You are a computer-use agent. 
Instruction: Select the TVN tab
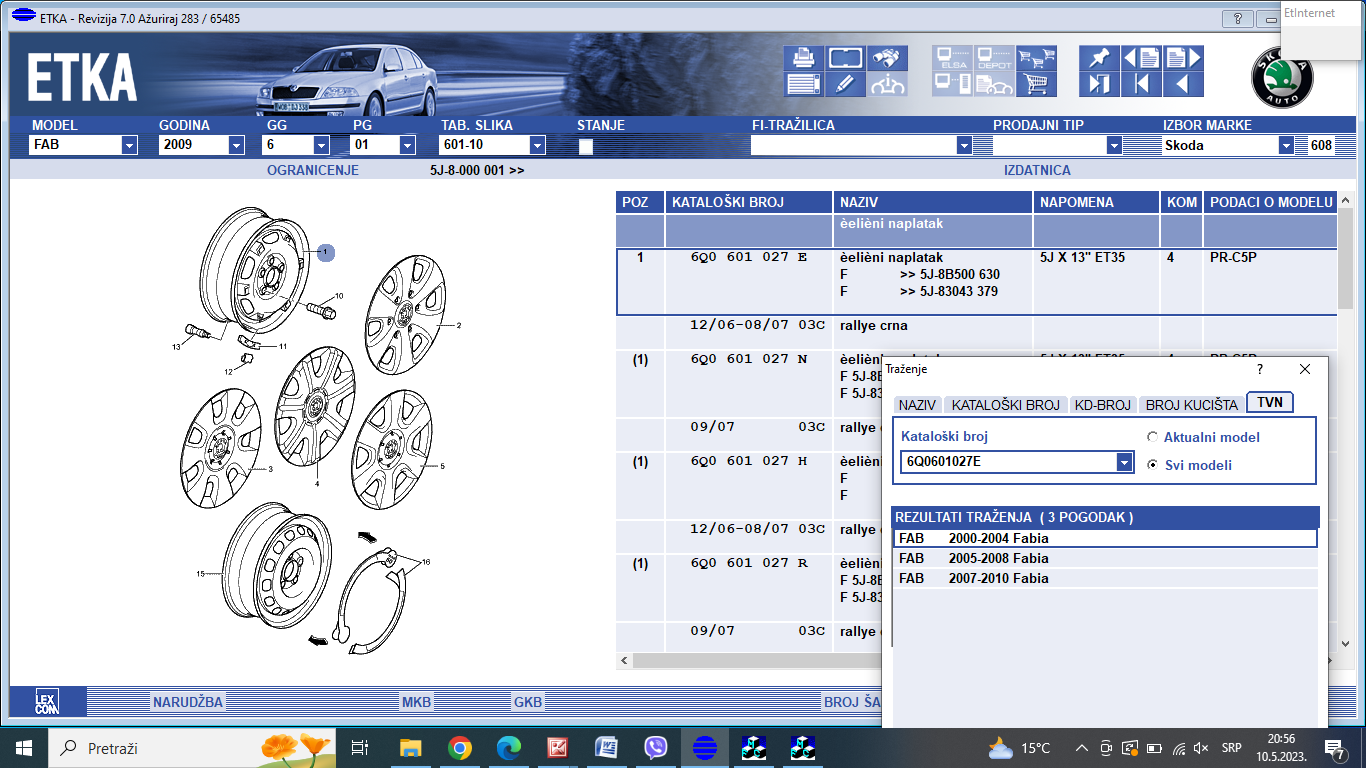pos(1270,402)
